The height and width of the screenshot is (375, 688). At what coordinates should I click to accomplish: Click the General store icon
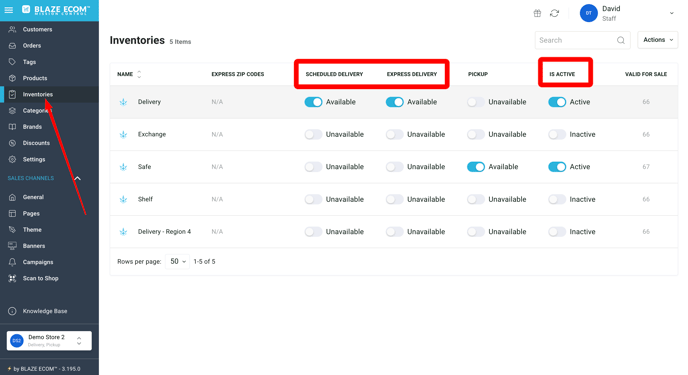click(x=12, y=197)
